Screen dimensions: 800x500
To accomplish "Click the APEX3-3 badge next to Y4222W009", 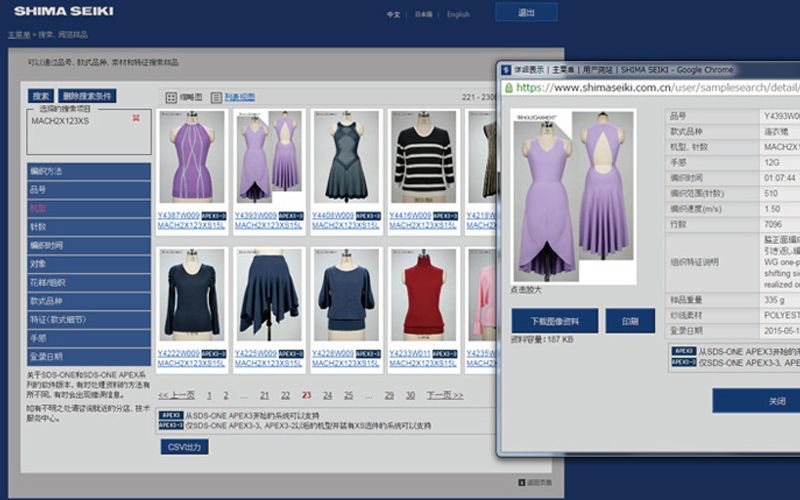I will pos(214,354).
